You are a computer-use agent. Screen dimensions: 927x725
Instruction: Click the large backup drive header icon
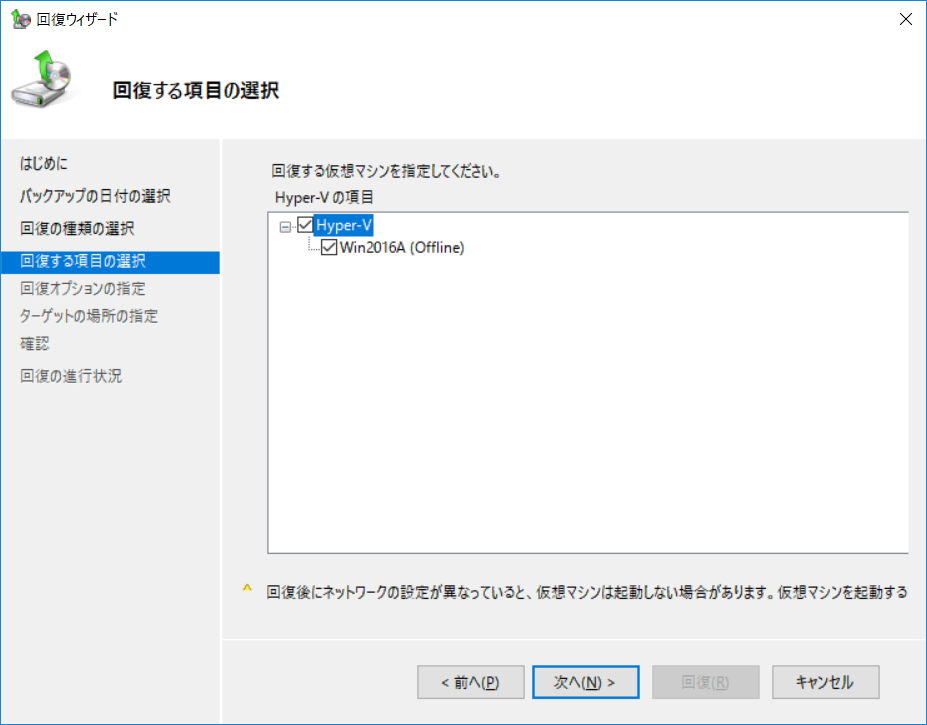pos(43,80)
